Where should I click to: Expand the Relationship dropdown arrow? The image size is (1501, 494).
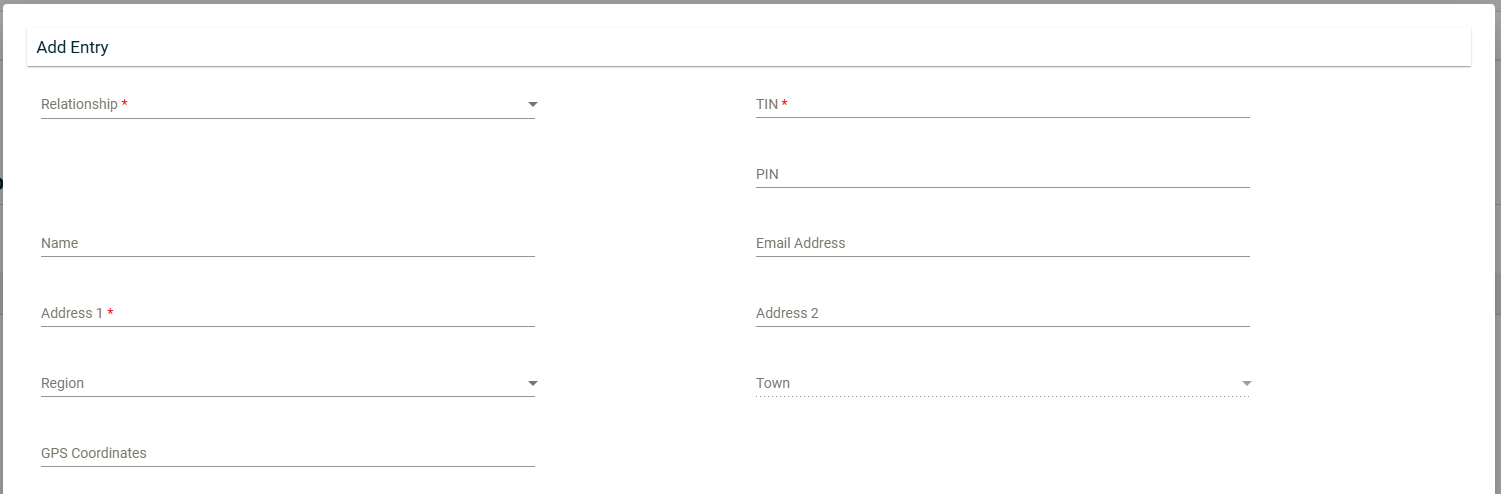533,104
